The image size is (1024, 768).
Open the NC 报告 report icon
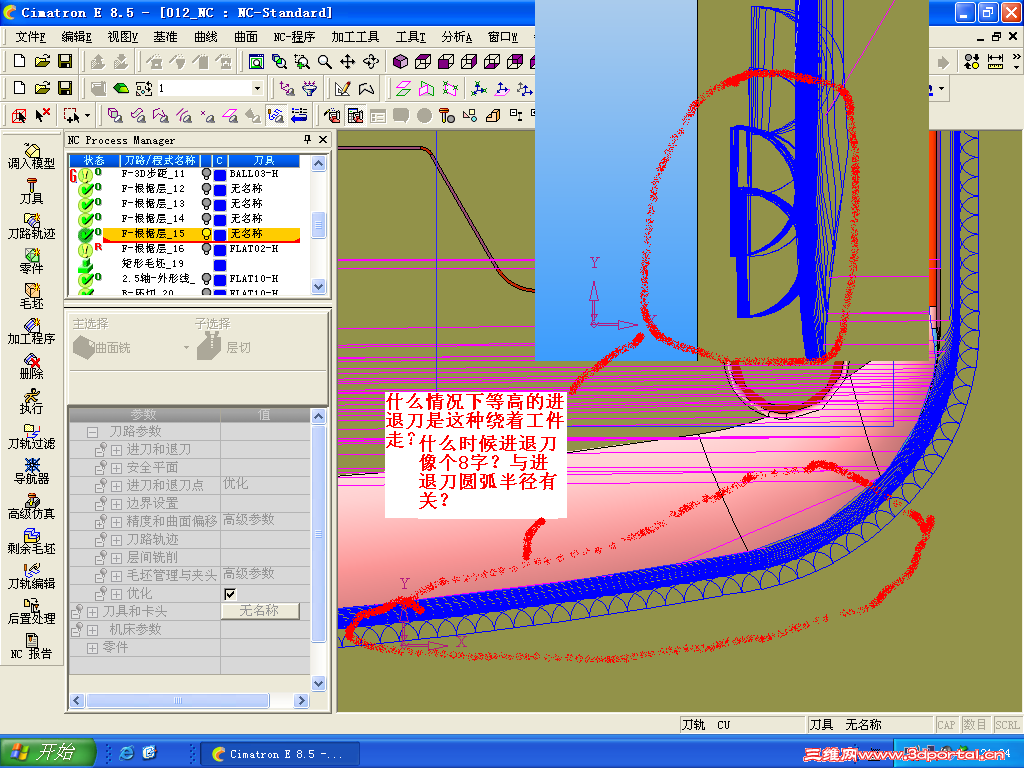tap(31, 647)
